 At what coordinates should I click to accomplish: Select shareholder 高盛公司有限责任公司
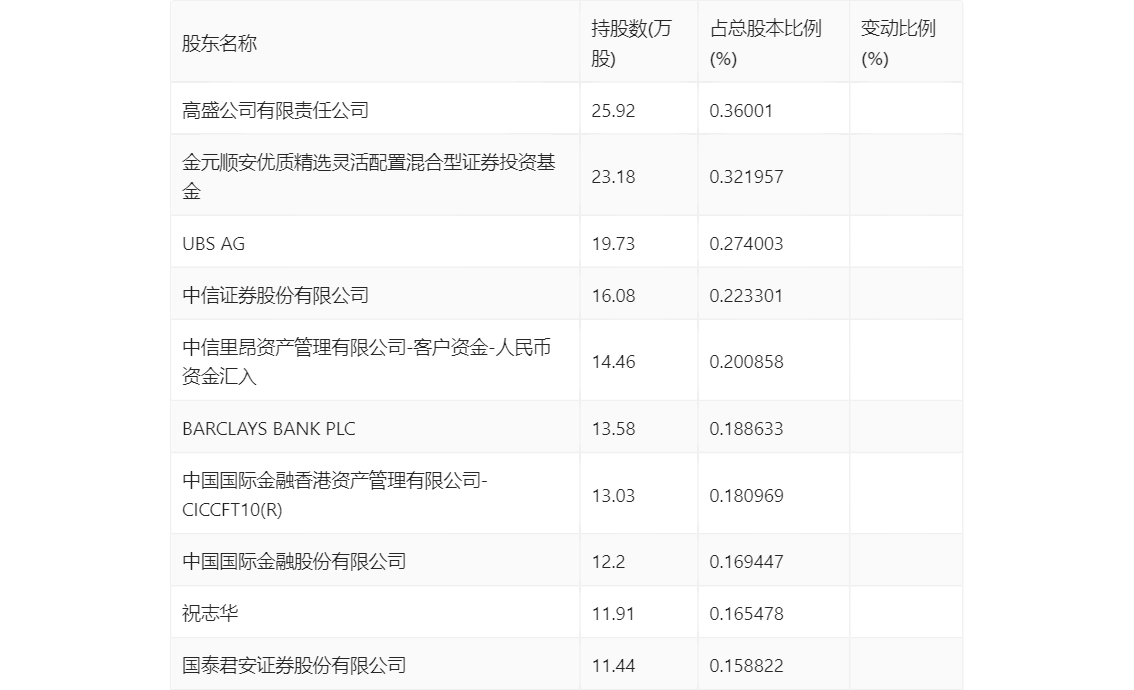click(276, 110)
